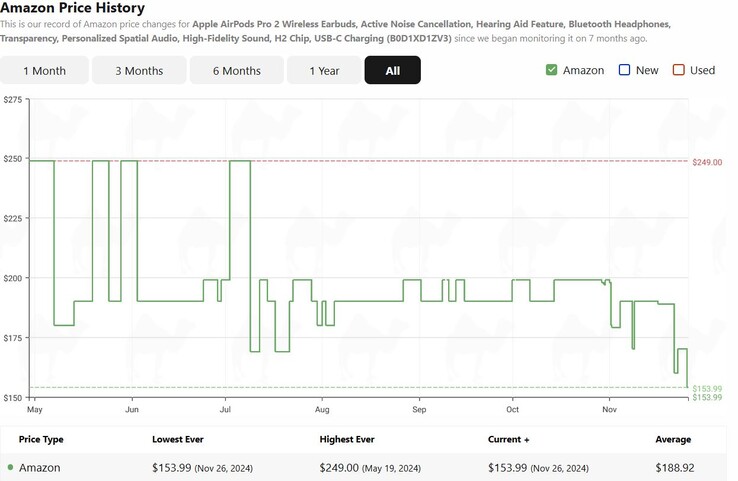738x481 pixels.
Task: Select the 1 Month range tab
Action: (x=44, y=71)
